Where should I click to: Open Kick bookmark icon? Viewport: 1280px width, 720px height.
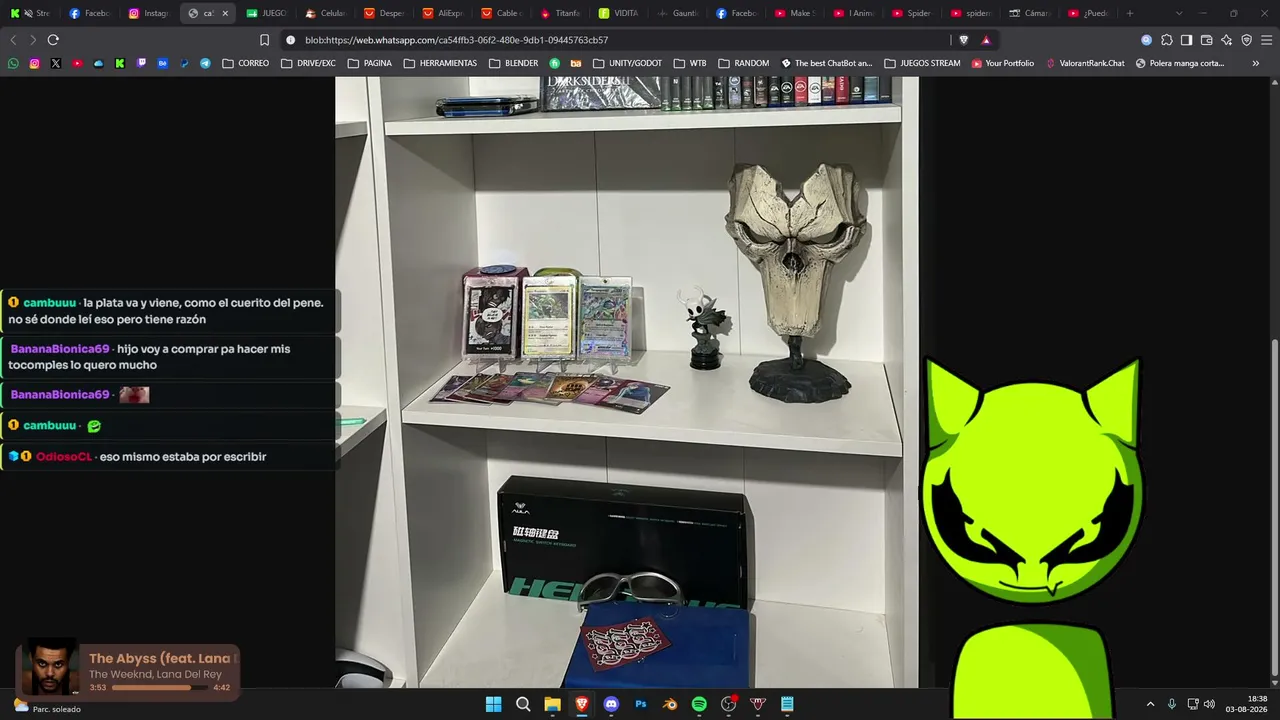120,63
